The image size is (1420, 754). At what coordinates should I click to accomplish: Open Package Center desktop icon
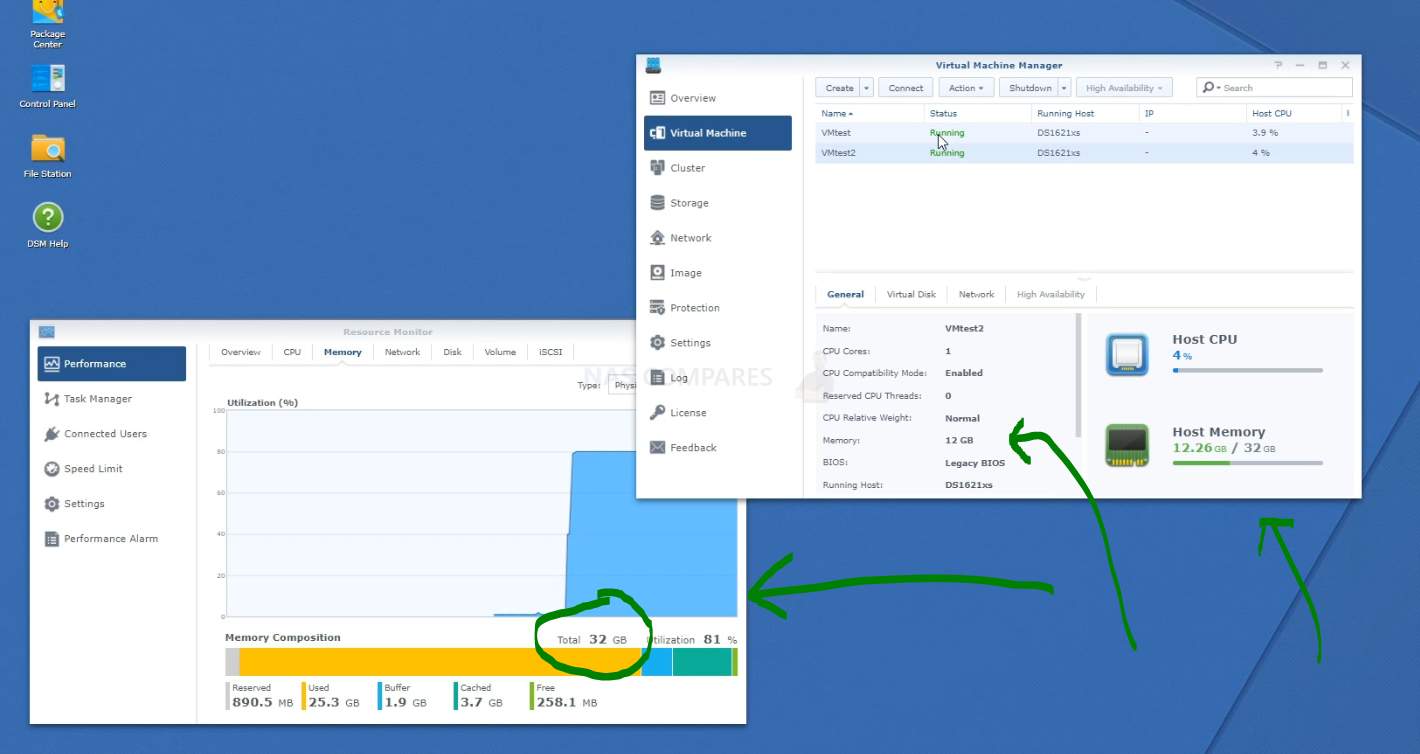tap(47, 24)
